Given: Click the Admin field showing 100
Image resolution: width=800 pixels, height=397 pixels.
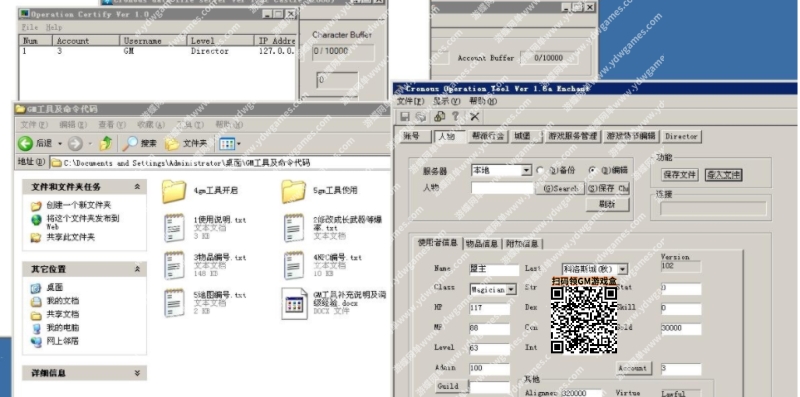Looking at the screenshot, I should 489,369.
